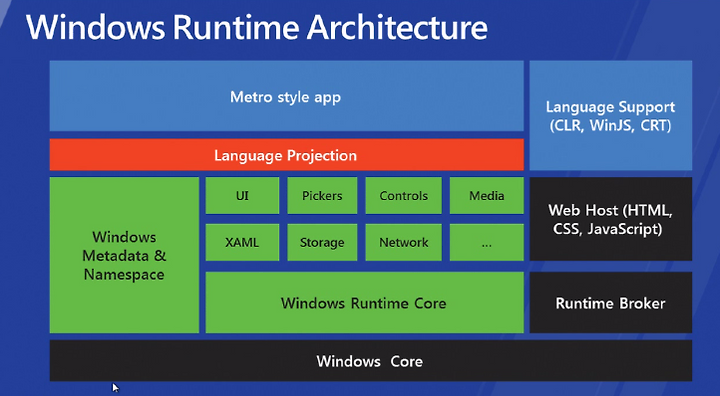Select the Language Support (CLR, WinJS, CRT) box
This screenshot has width=720, height=396.
(611, 116)
